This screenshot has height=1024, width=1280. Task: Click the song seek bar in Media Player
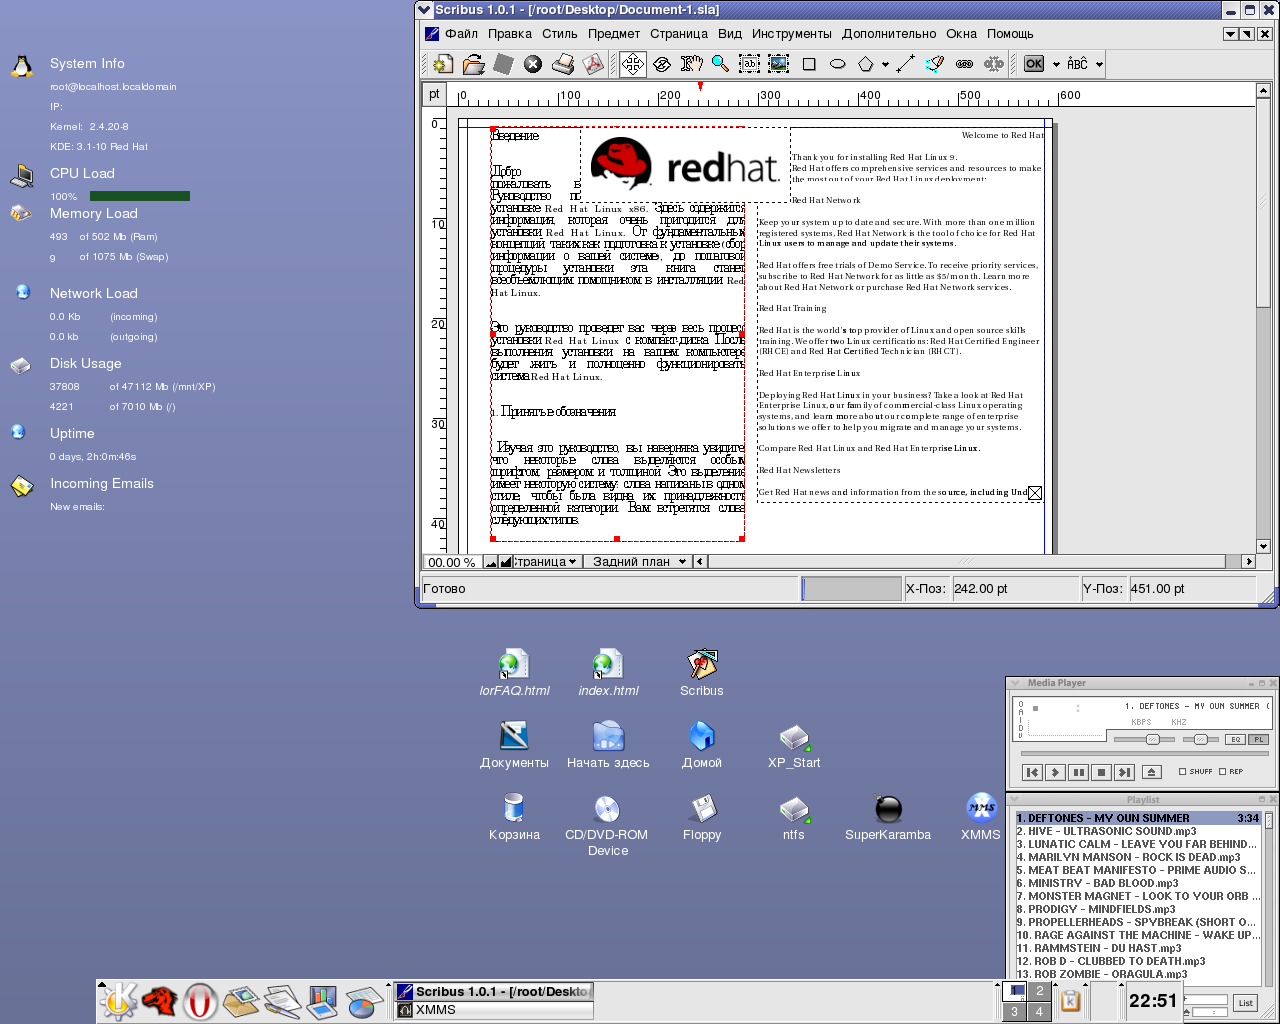[1144, 754]
